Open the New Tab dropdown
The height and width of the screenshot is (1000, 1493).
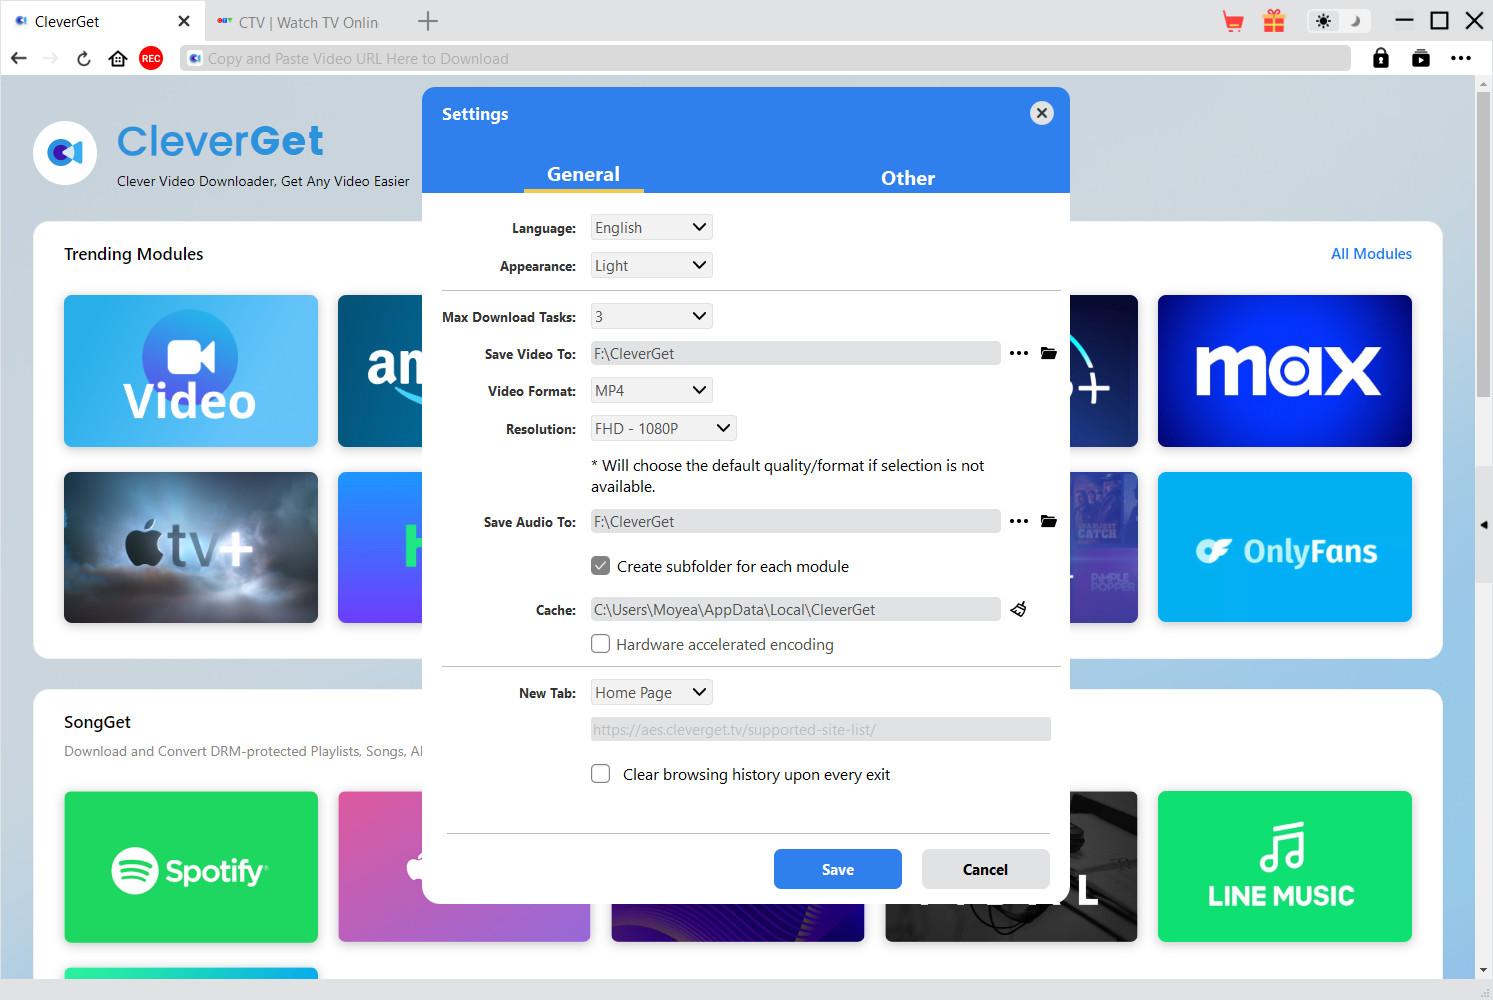652,693
